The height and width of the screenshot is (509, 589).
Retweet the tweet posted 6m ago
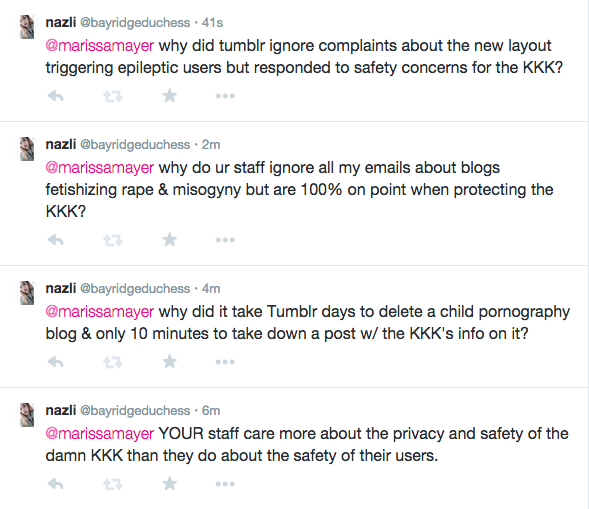[113, 484]
